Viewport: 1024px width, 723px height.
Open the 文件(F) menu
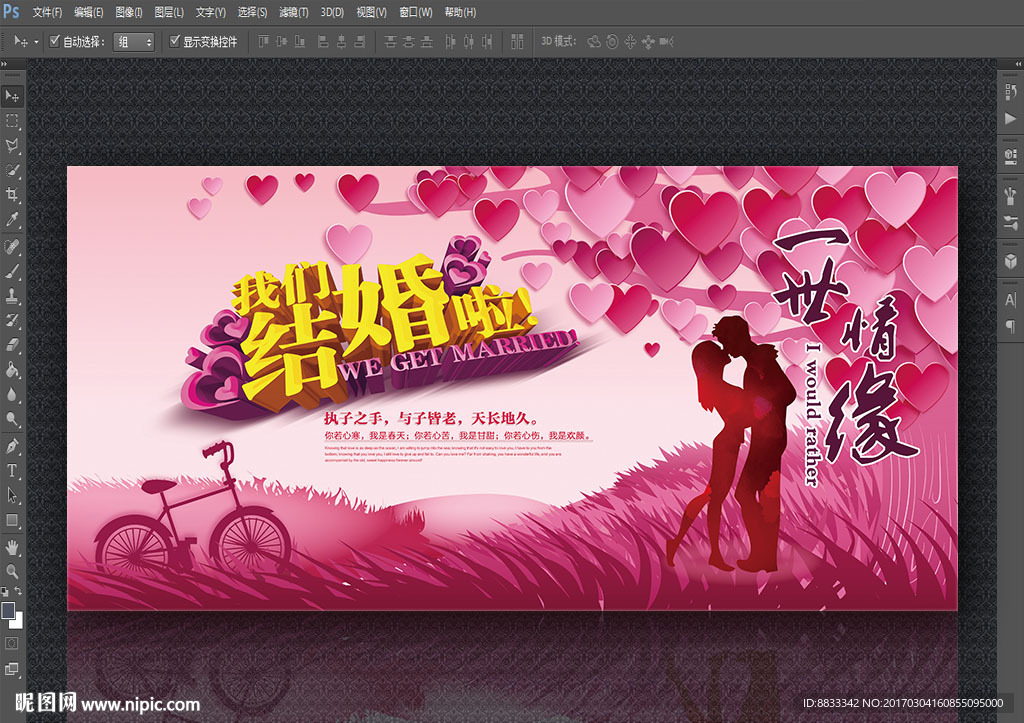(47, 12)
